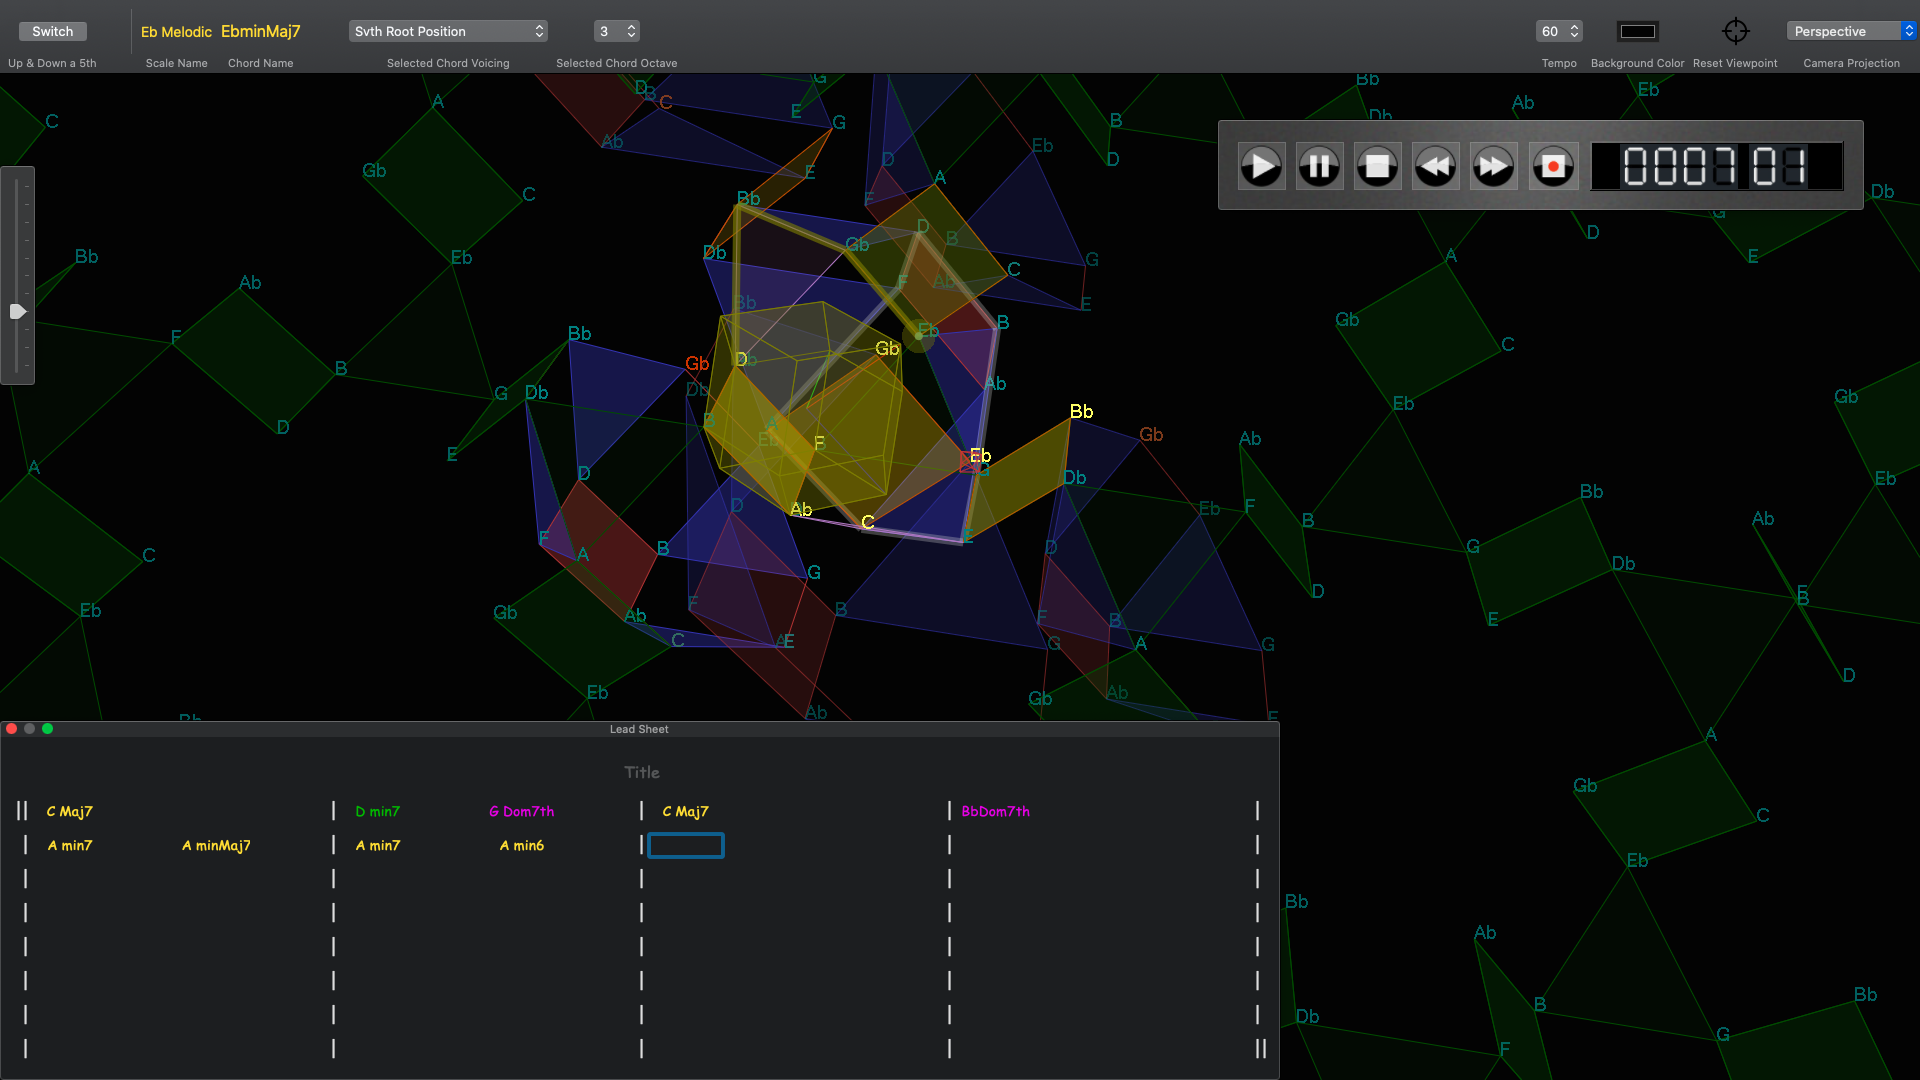1920x1080 pixels.
Task: Select the G Dom7th chord
Action: (521, 811)
